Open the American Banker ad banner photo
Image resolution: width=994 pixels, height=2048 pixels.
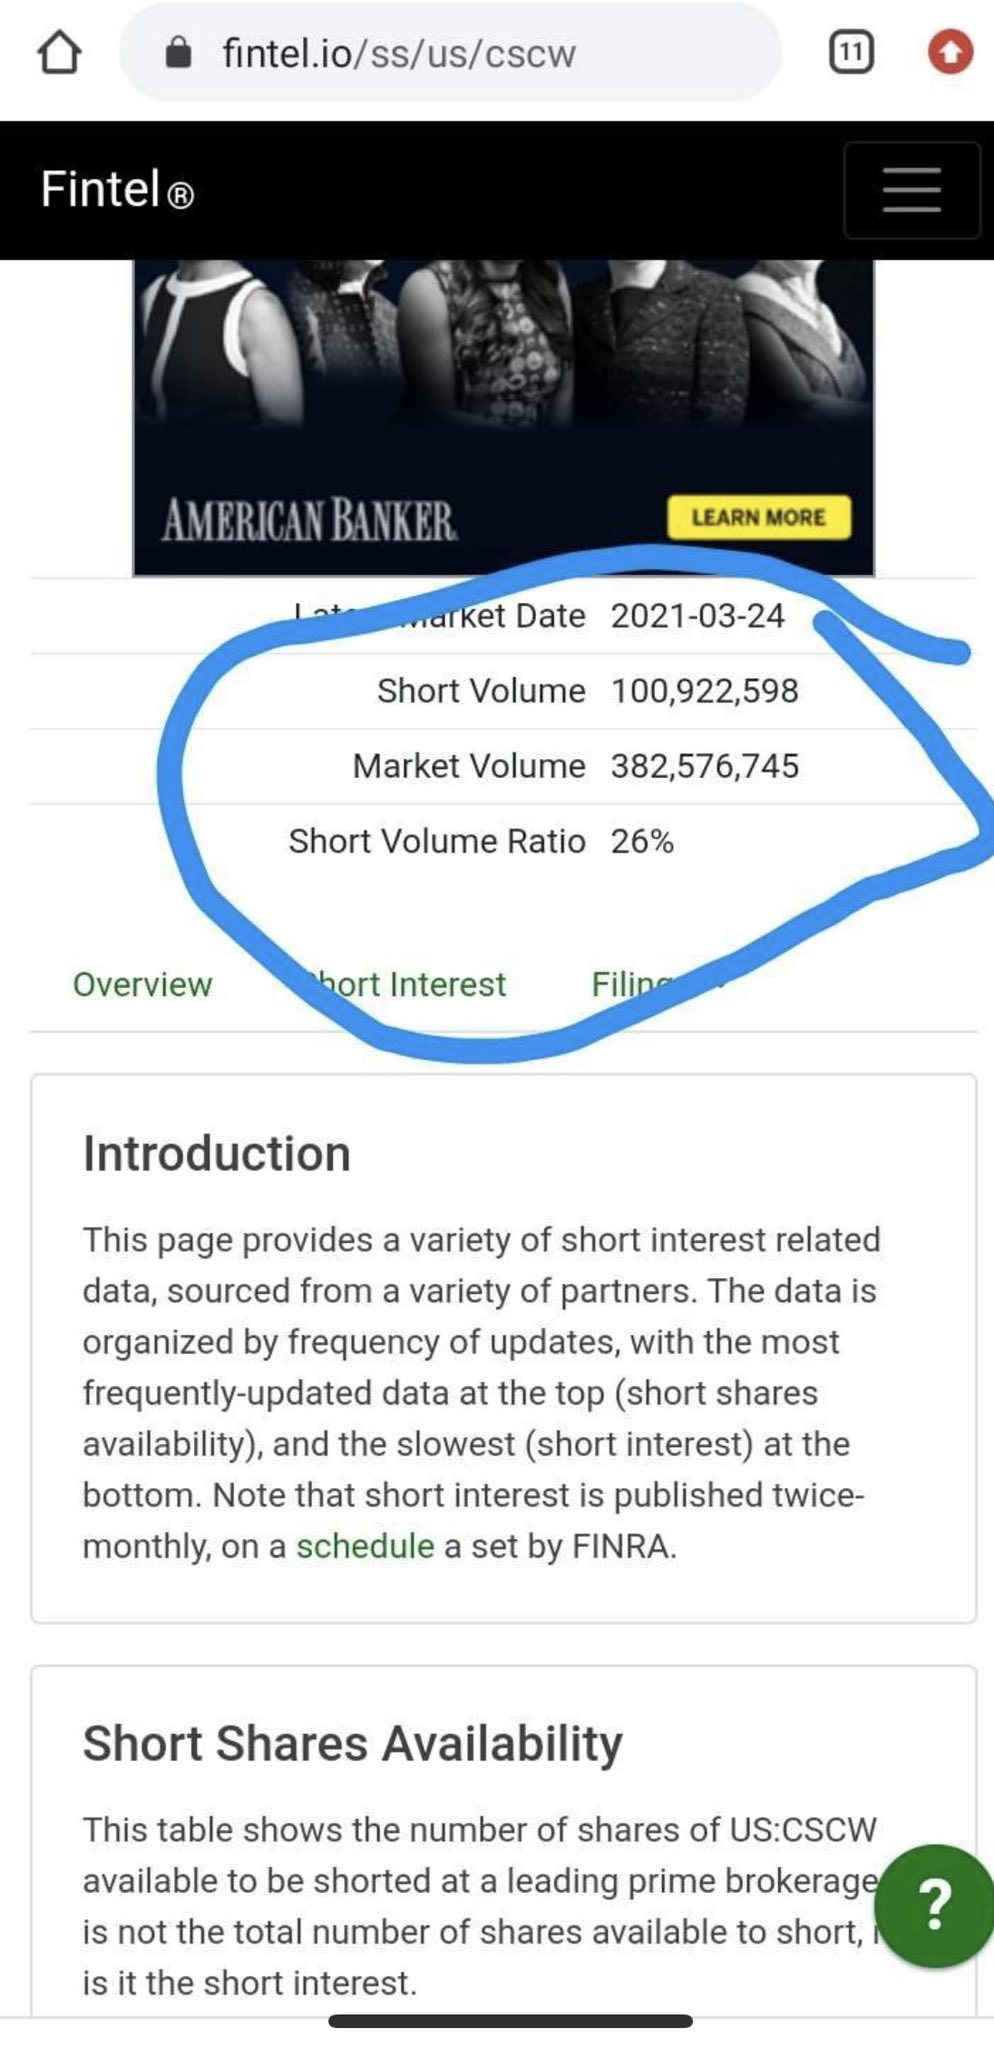503,360
